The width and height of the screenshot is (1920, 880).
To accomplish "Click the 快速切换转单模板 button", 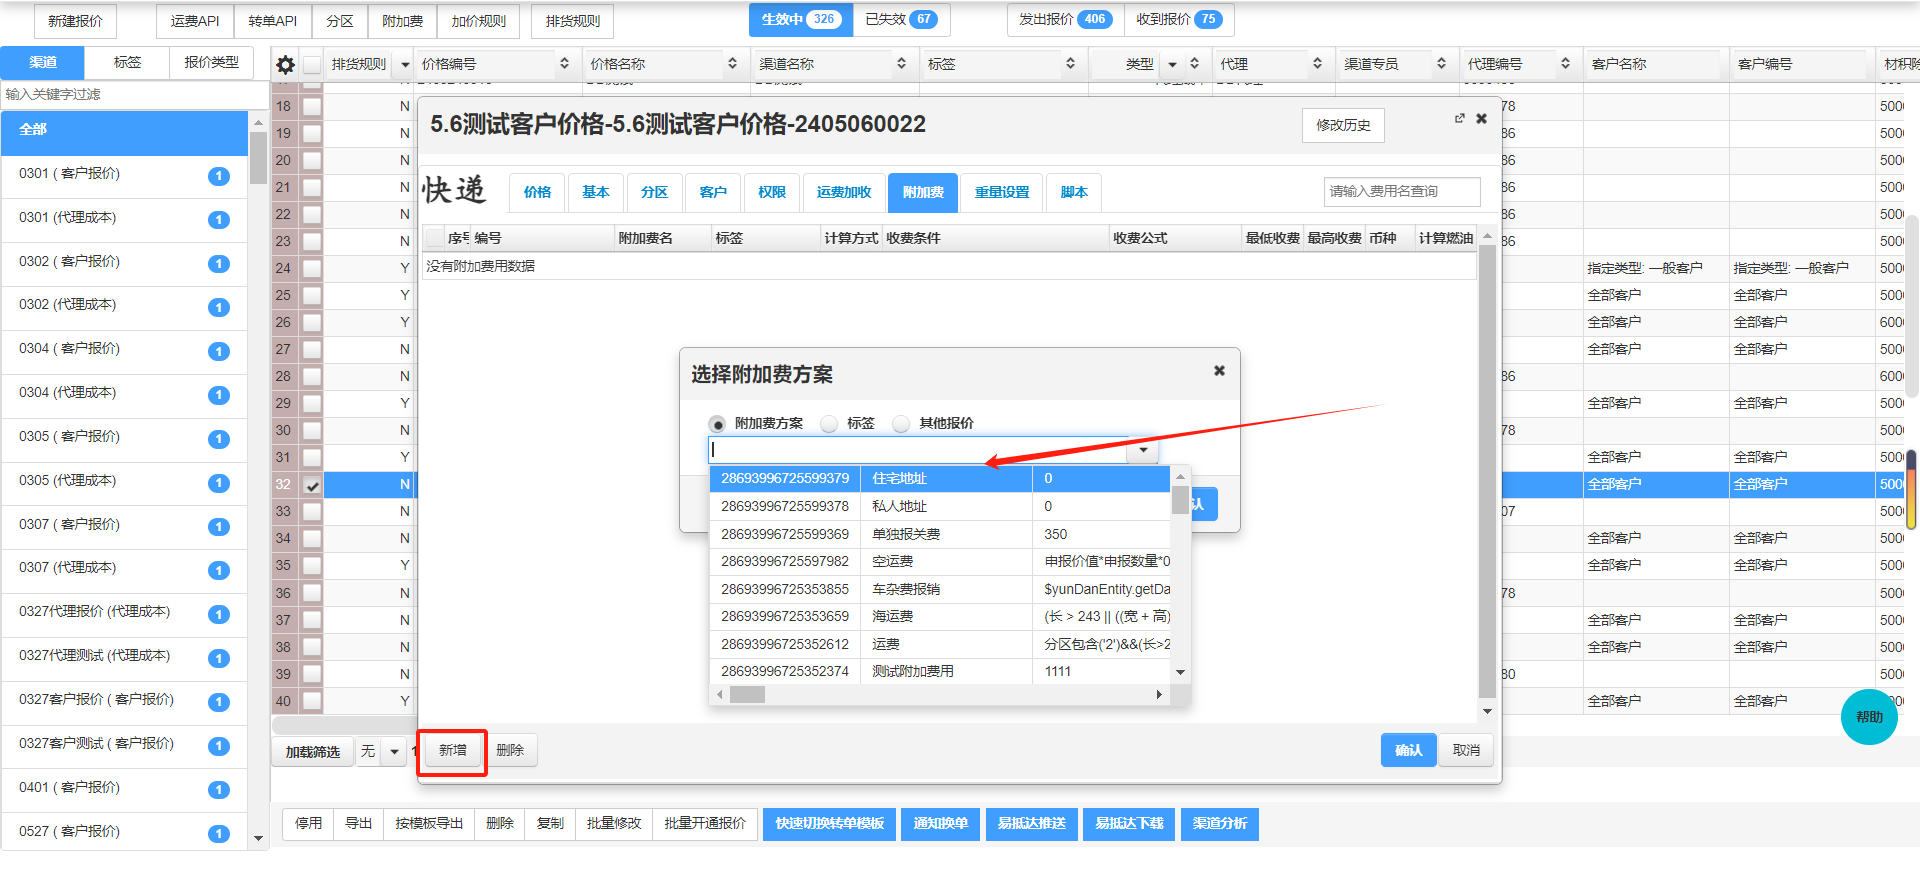I will [x=830, y=824].
